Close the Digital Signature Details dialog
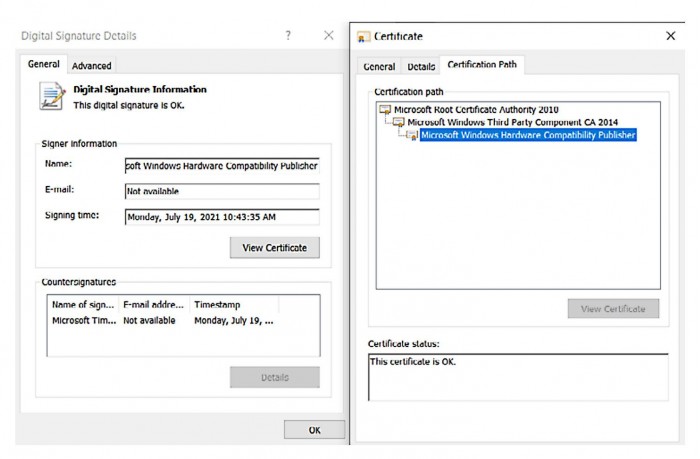 [x=328, y=36]
